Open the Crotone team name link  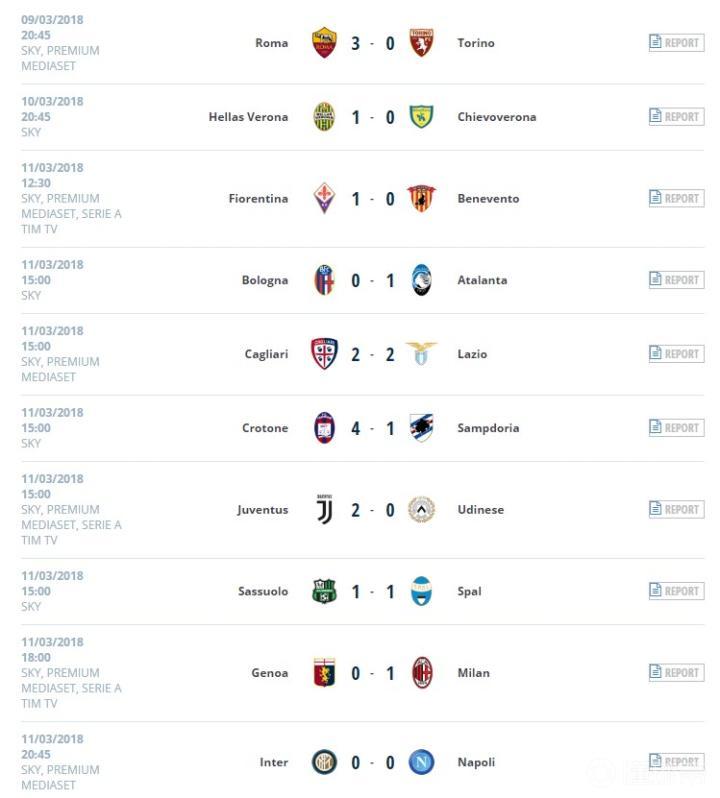tap(264, 428)
